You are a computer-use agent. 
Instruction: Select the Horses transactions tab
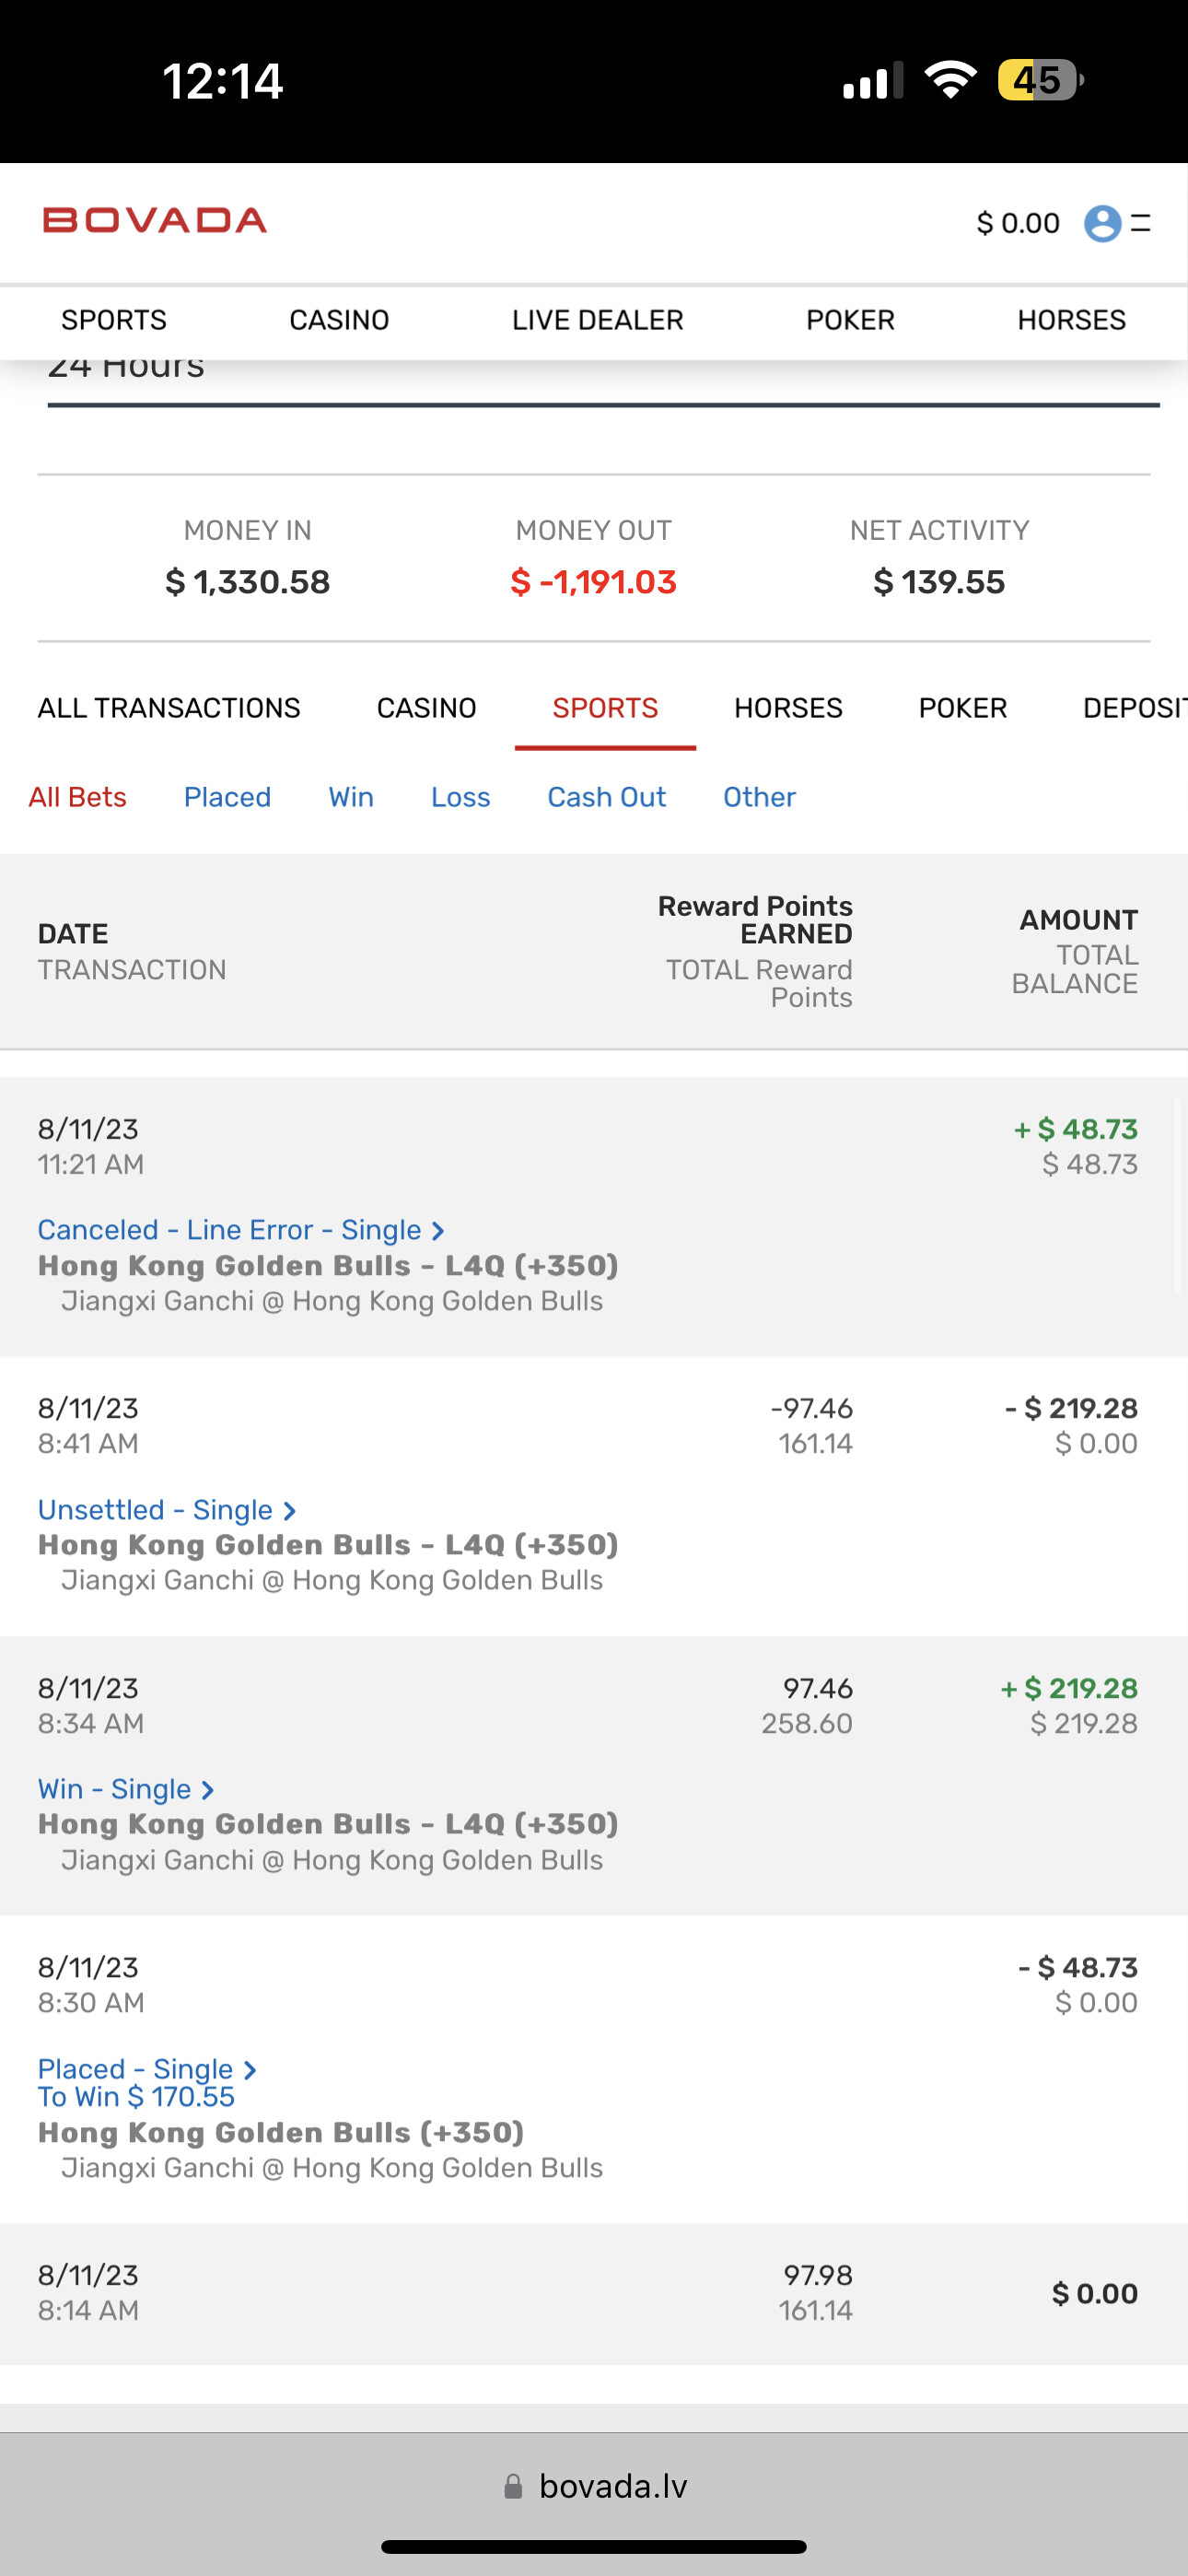tap(788, 708)
